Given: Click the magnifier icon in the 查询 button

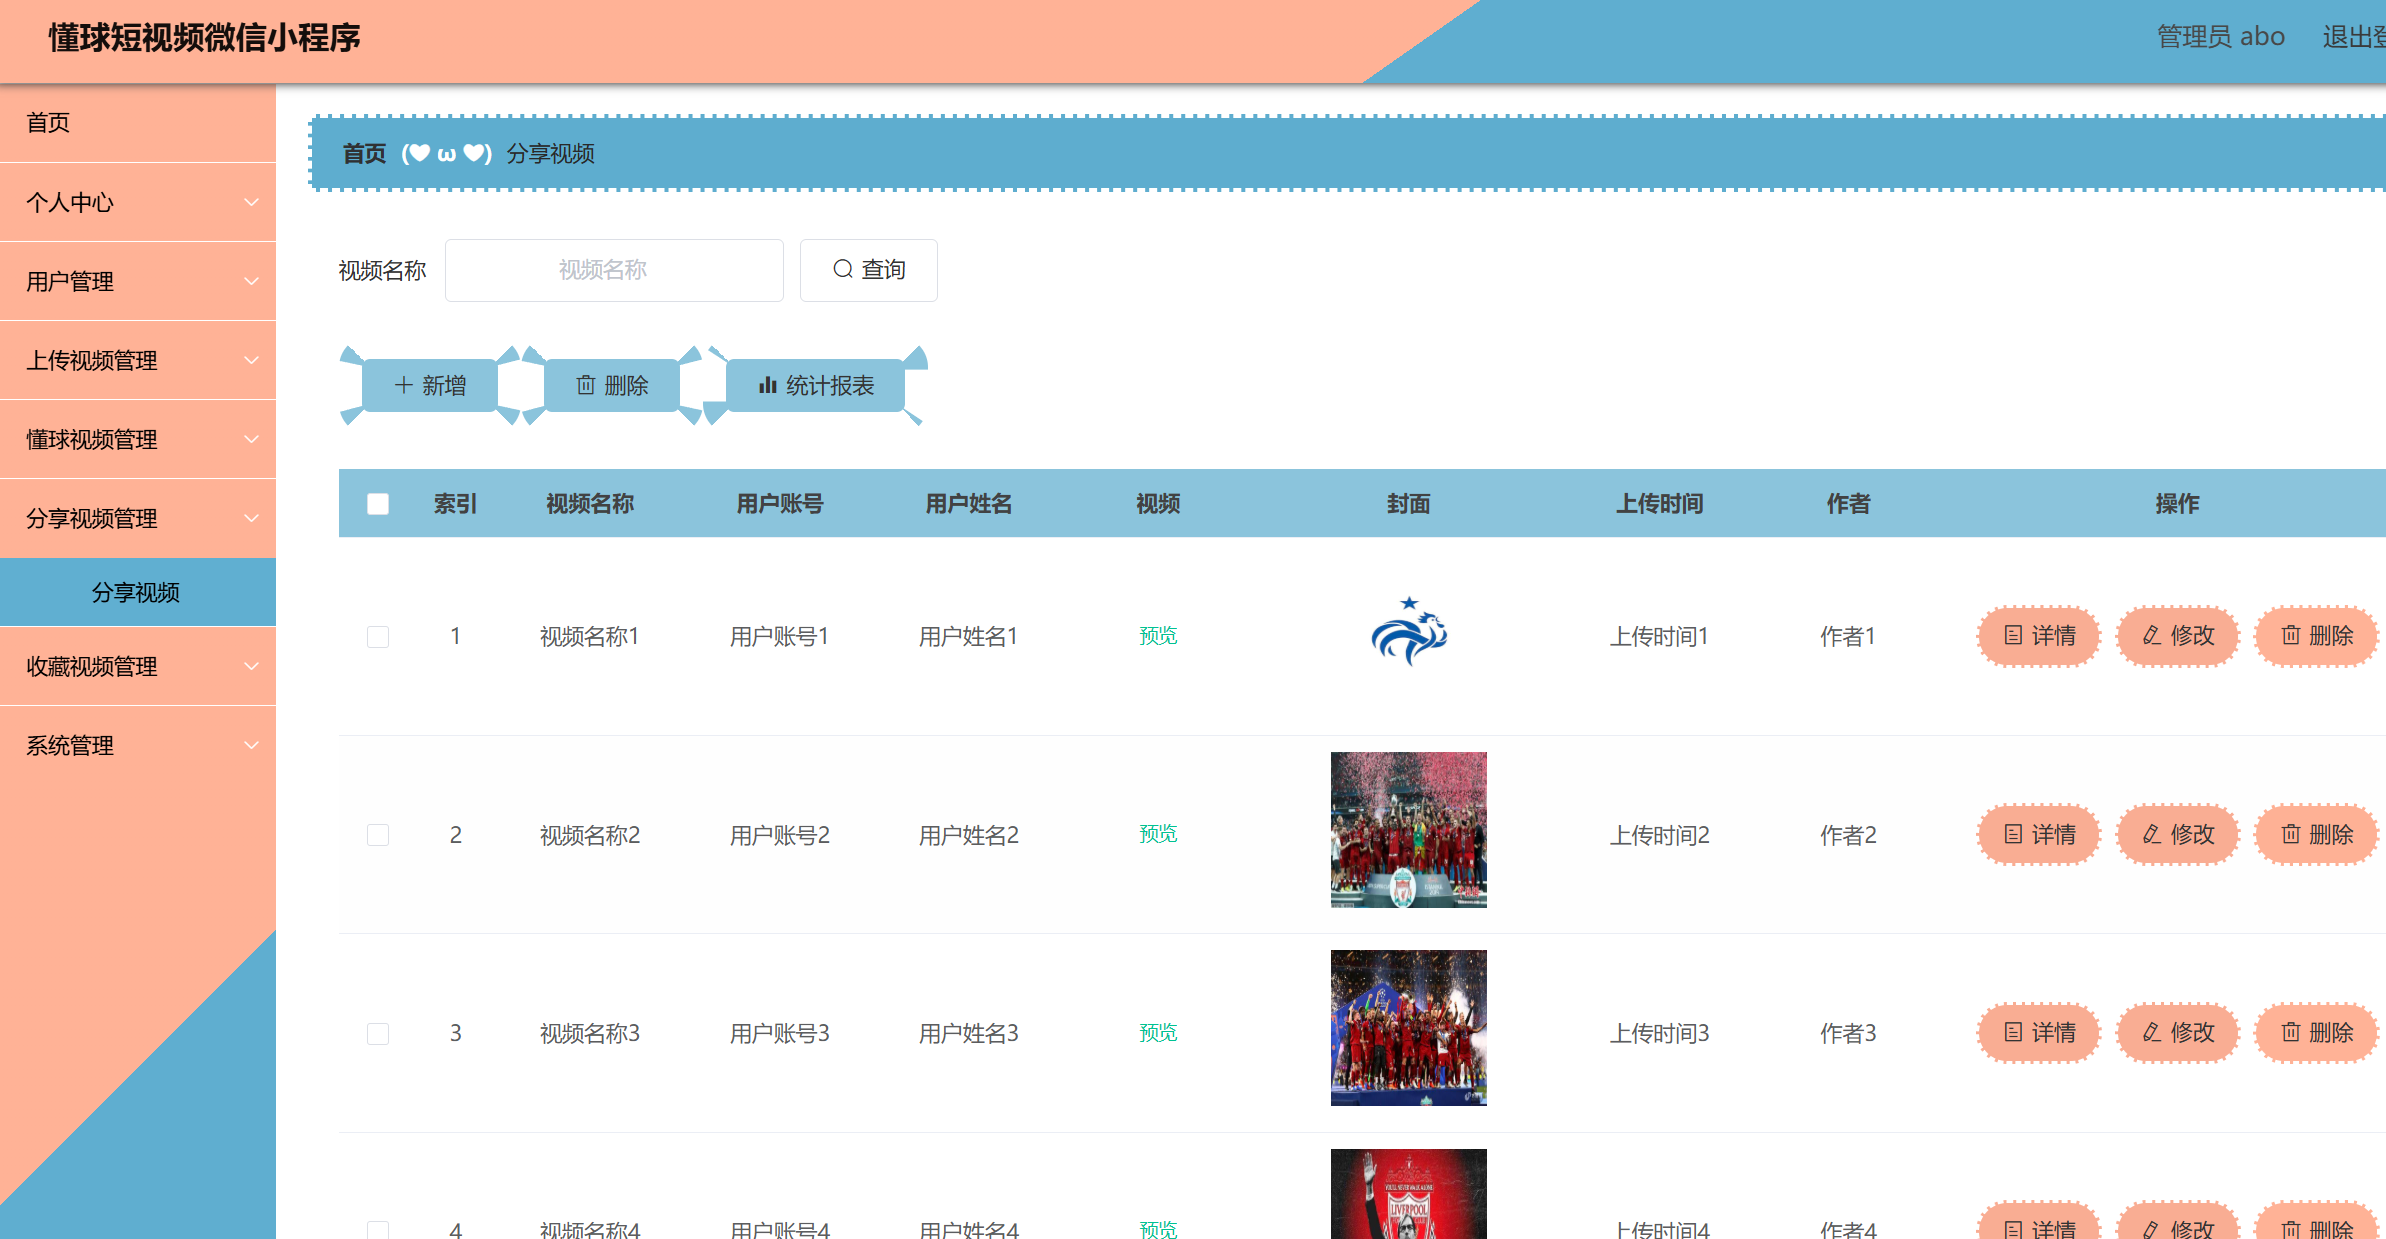Looking at the screenshot, I should pos(843,269).
